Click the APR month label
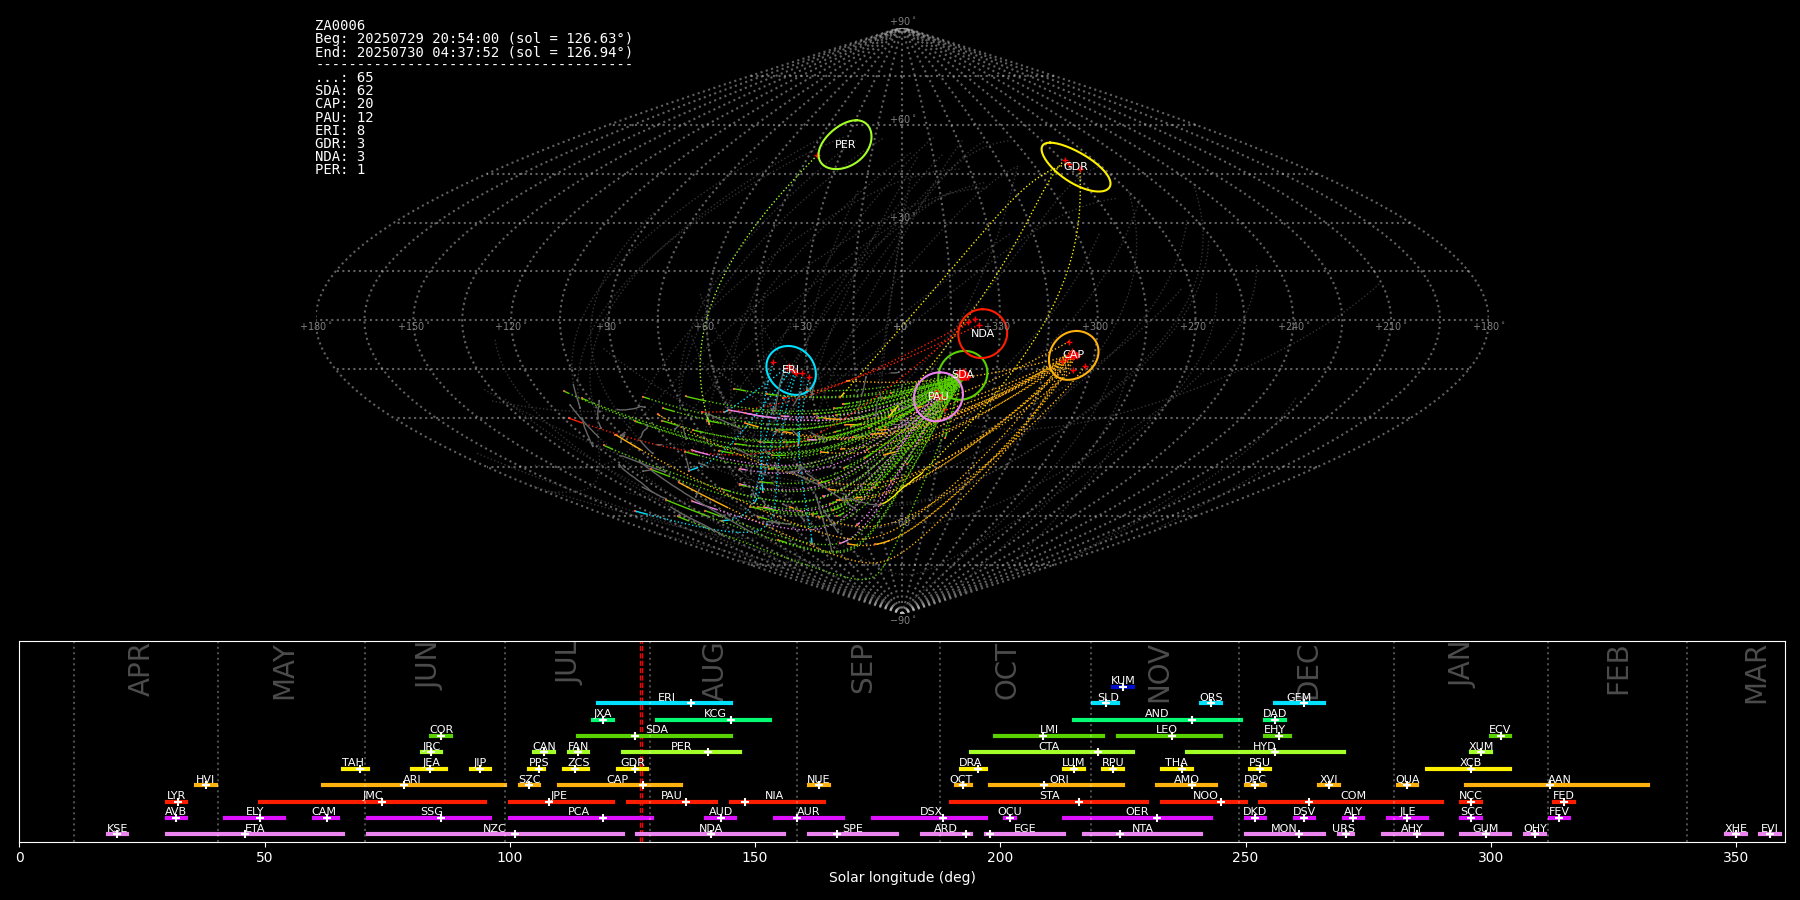Viewport: 1800px width, 900px height. (x=140, y=670)
